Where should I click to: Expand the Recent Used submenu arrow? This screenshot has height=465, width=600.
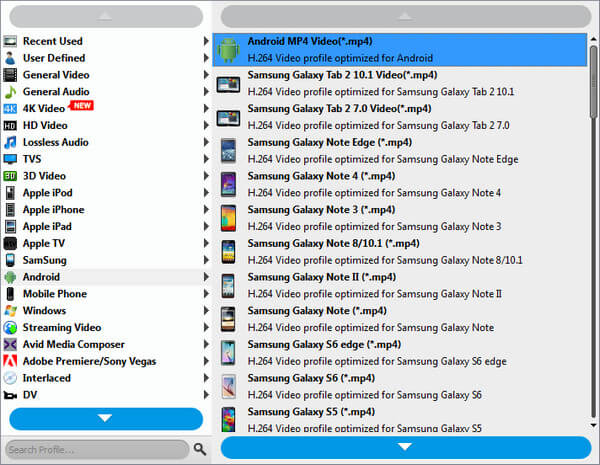[x=206, y=41]
